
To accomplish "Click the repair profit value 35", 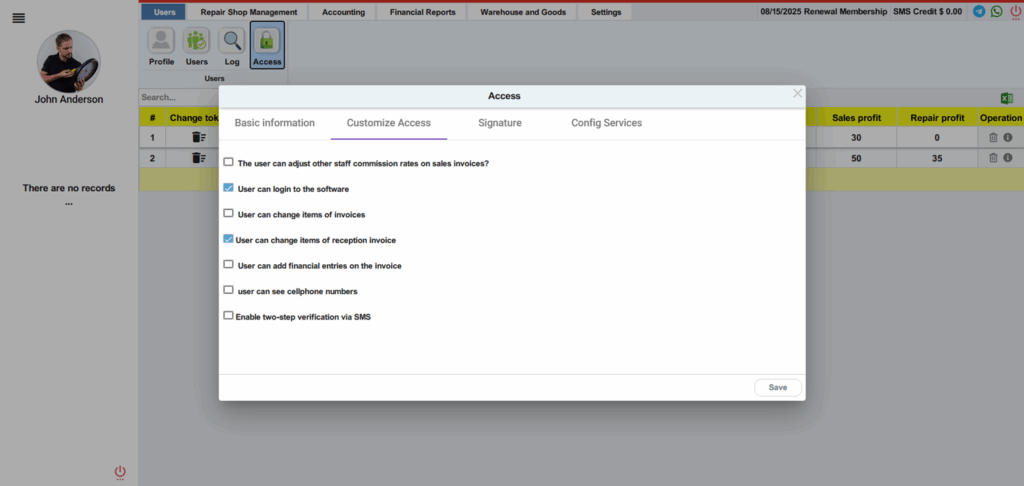I will point(937,158).
